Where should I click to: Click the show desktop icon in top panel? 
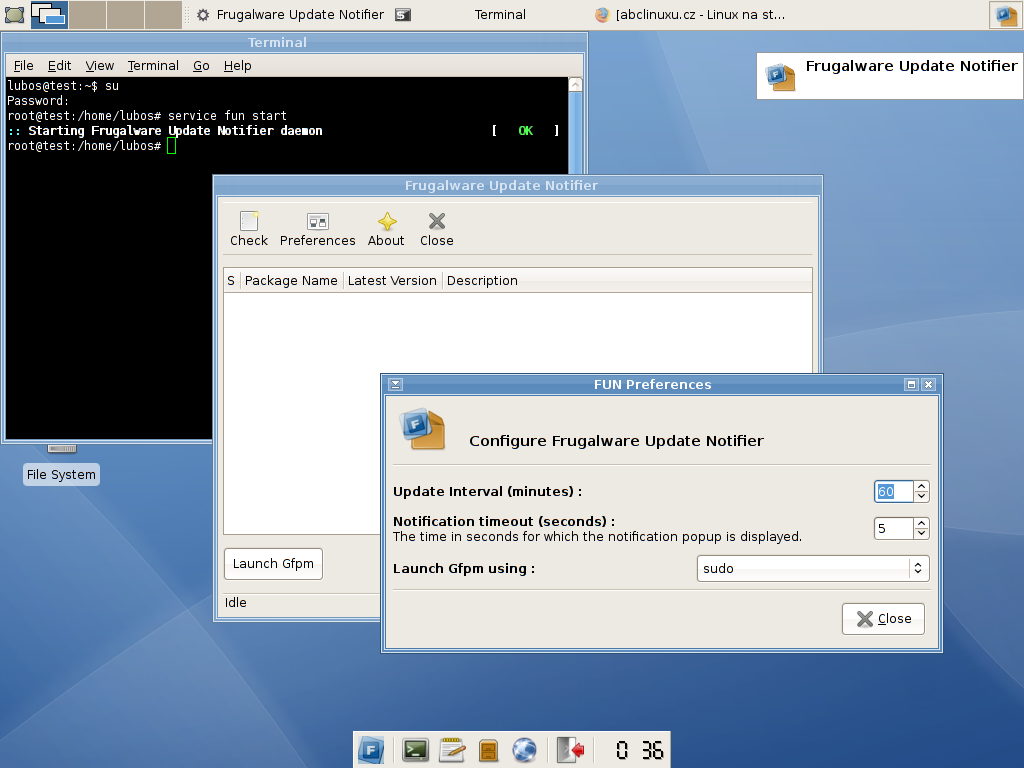click(14, 14)
